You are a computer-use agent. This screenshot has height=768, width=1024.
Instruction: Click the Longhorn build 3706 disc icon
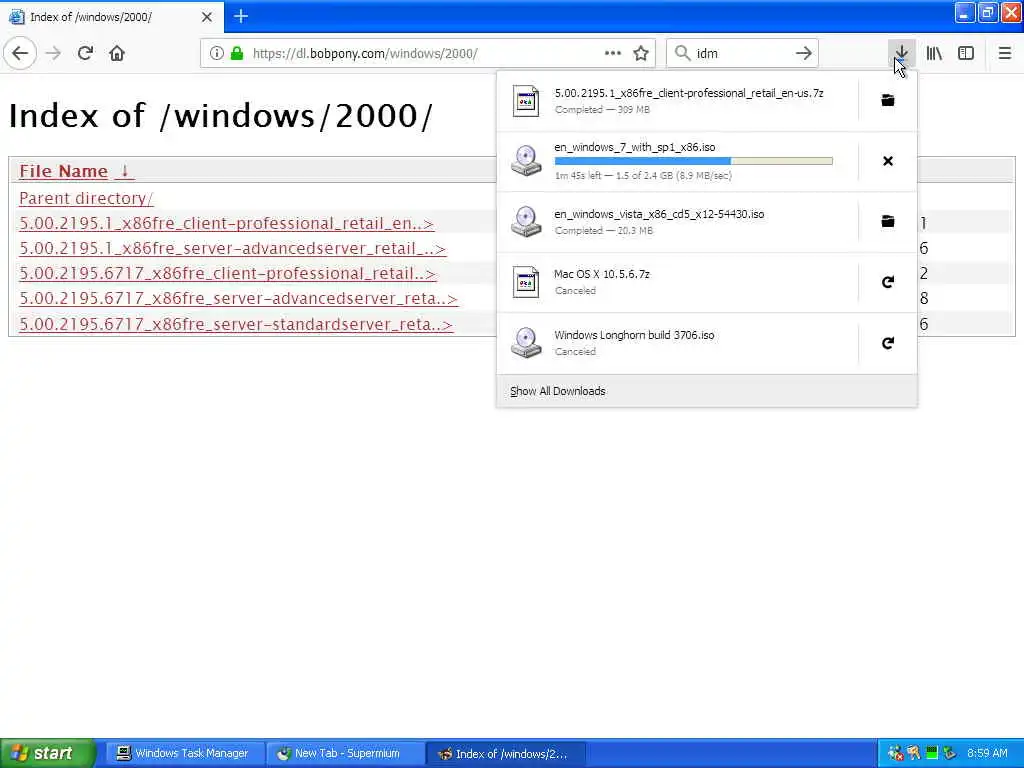(526, 343)
